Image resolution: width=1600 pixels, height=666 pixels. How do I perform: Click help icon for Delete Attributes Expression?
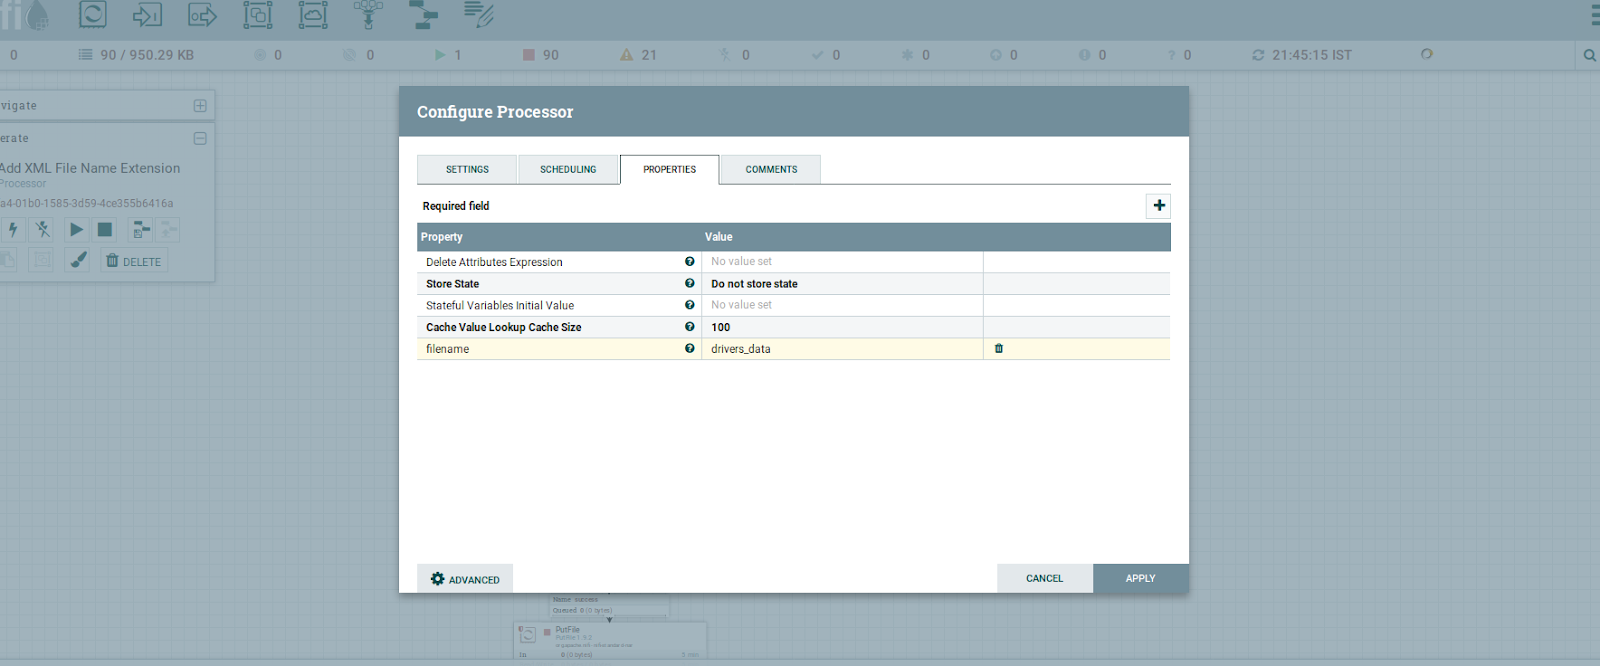(689, 262)
